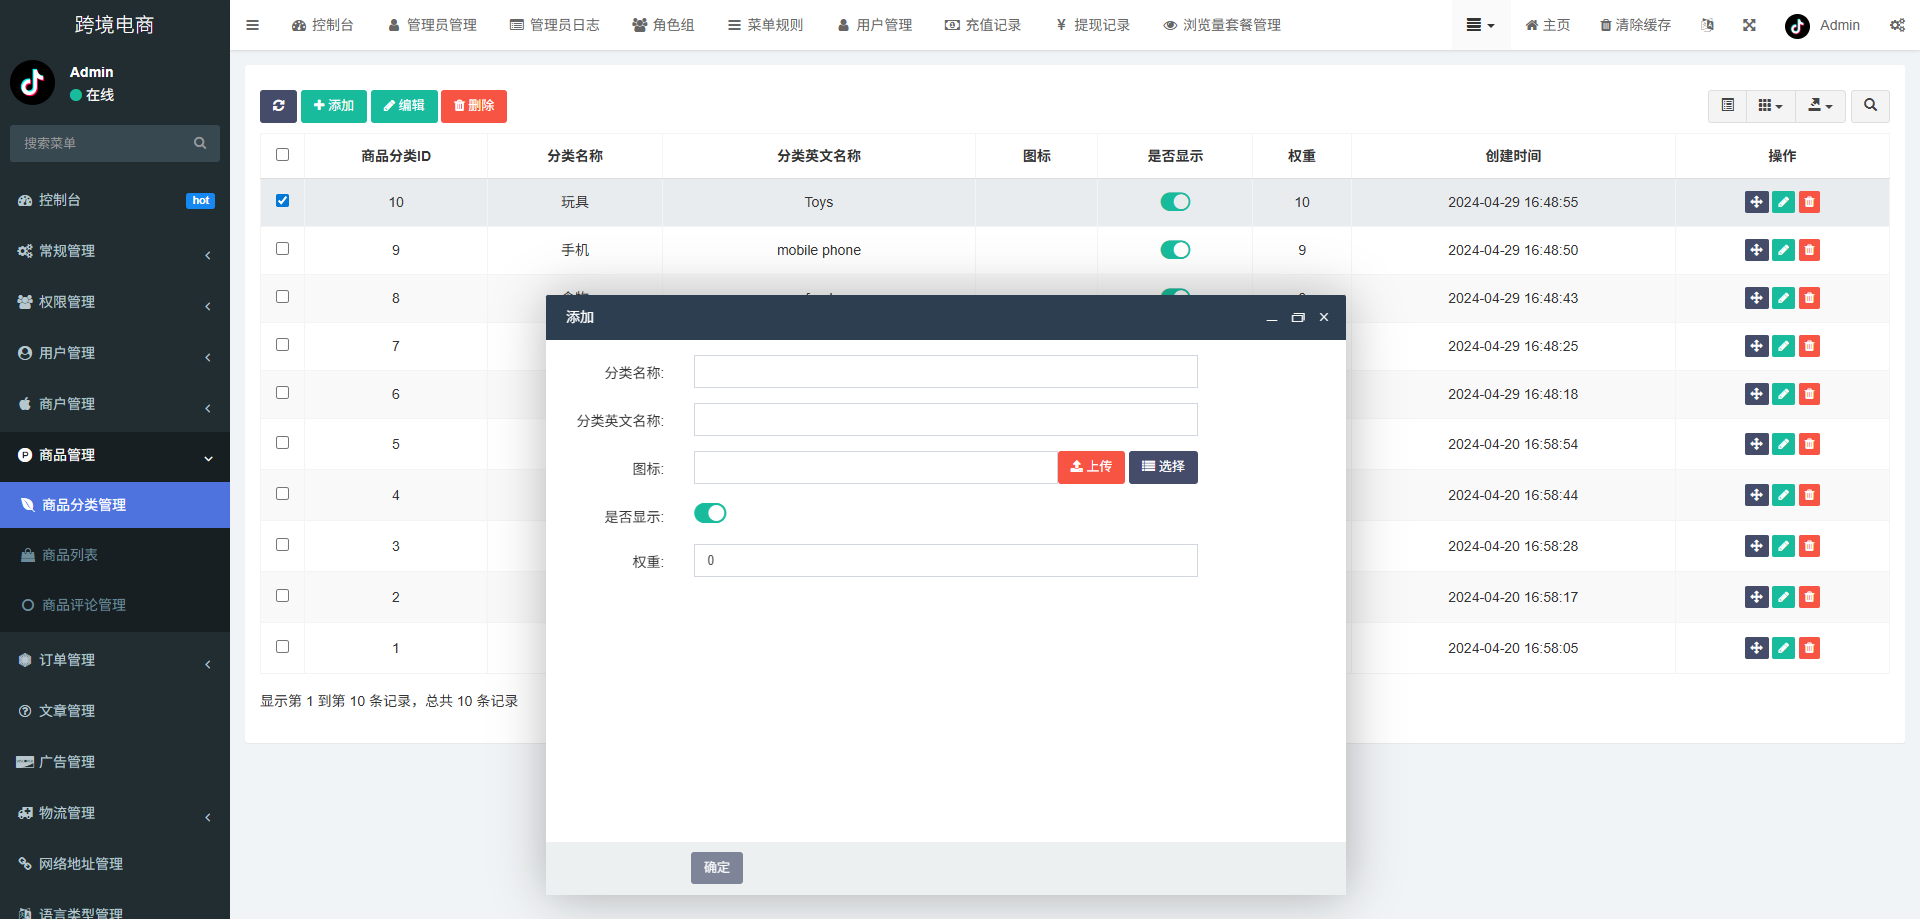Open 充值记录 from the top navigation
This screenshot has height=919, width=1920.
pyautogui.click(x=983, y=24)
